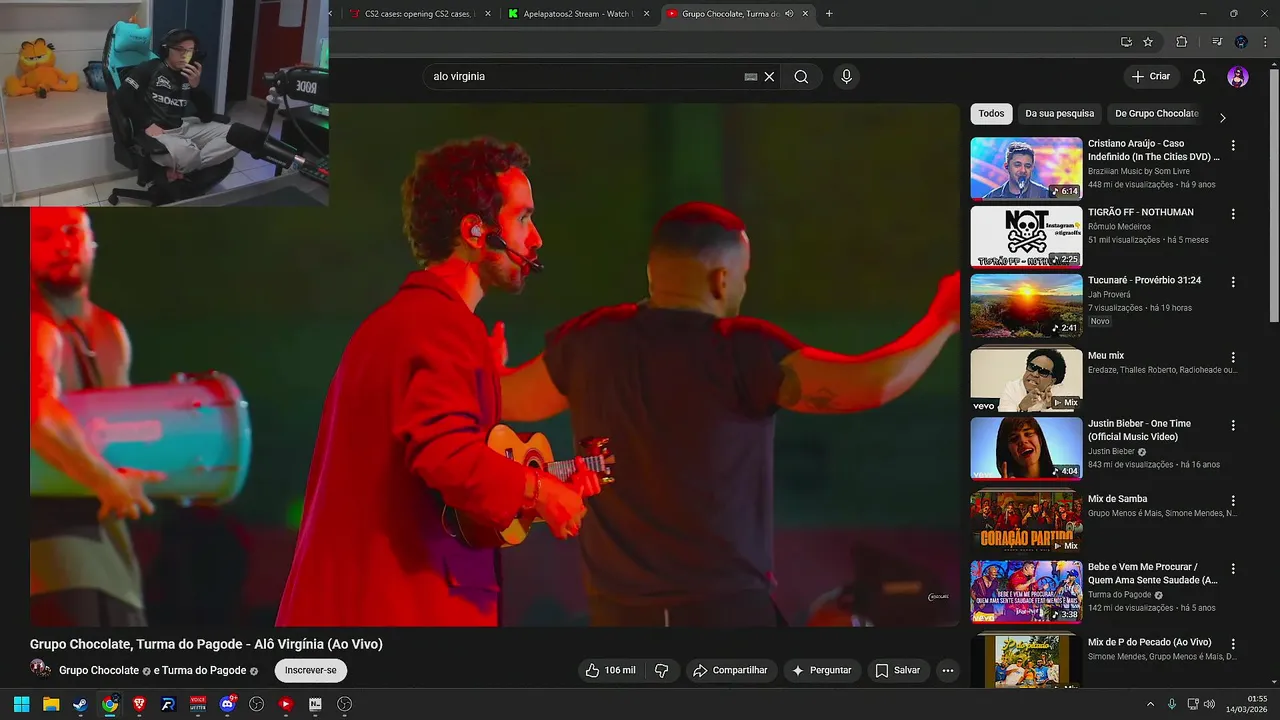Bookmark this page with the star icon
Screen dimensions: 1280x720
[x=1148, y=42]
